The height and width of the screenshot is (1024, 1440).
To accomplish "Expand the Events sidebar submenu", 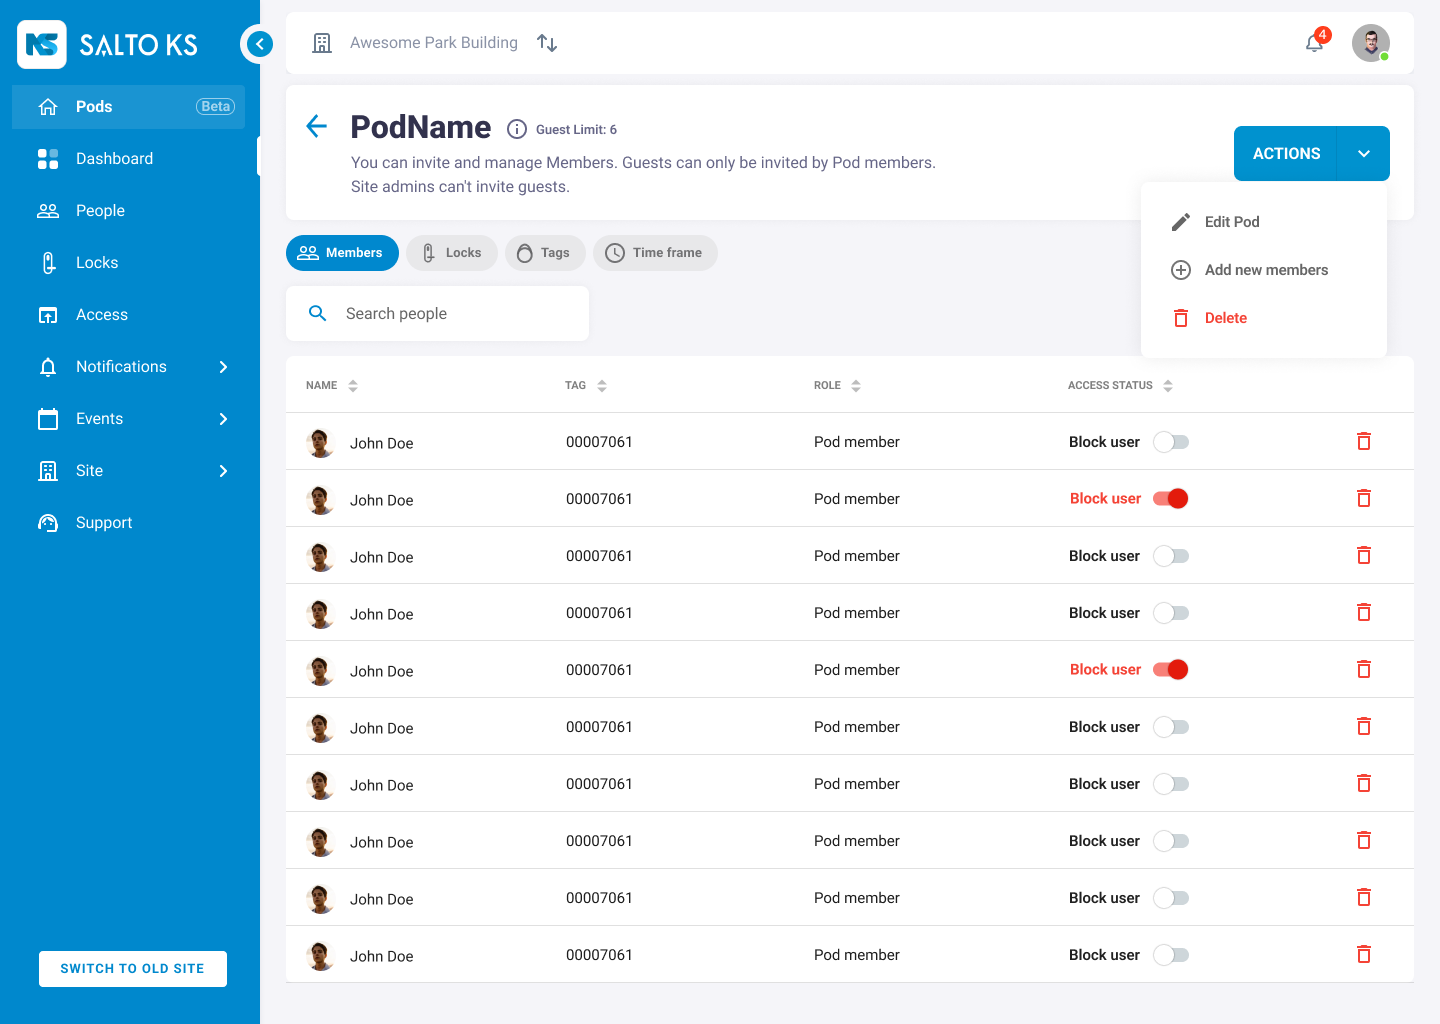I will [223, 419].
